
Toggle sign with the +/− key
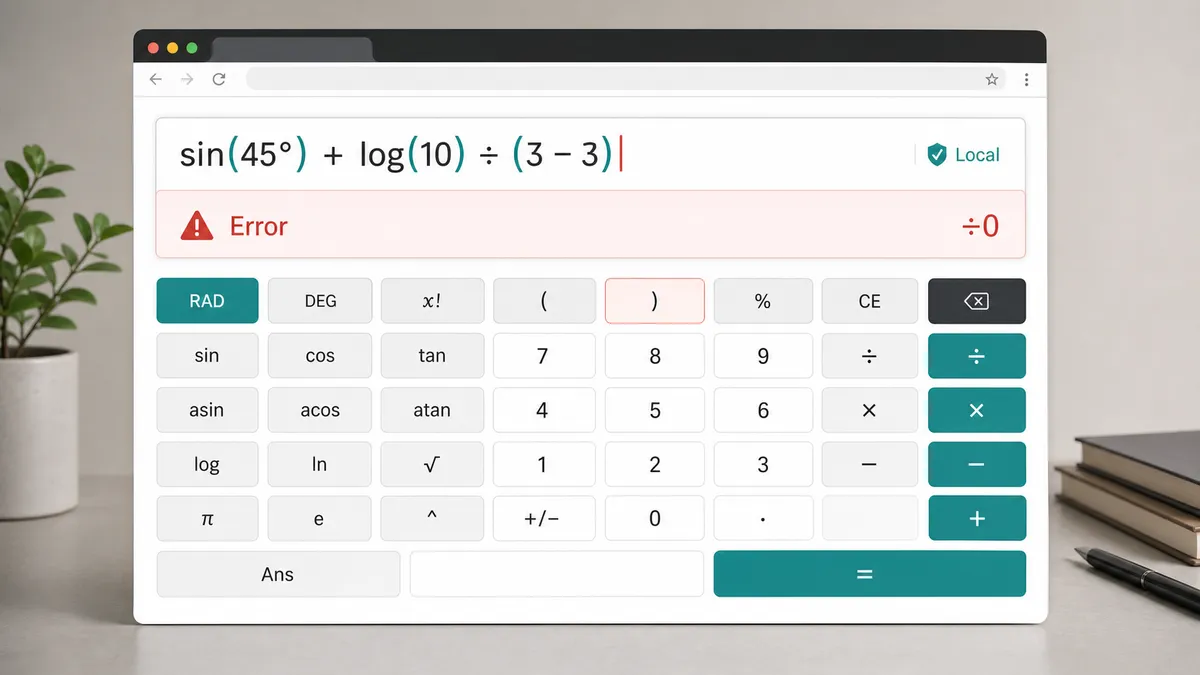(543, 519)
